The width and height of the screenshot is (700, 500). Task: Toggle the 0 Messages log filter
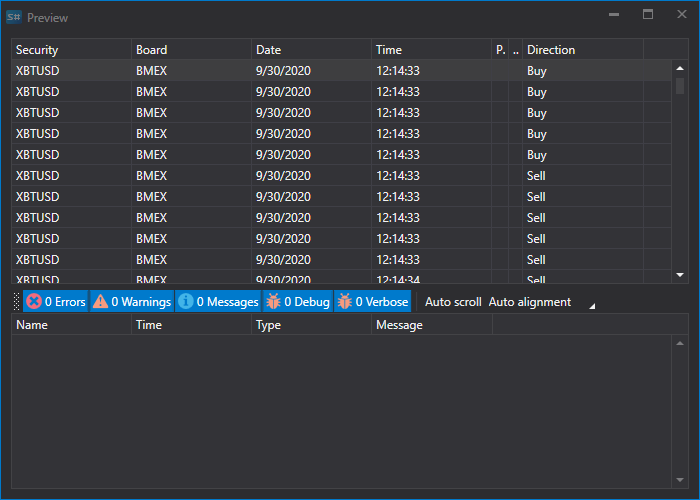(x=218, y=302)
